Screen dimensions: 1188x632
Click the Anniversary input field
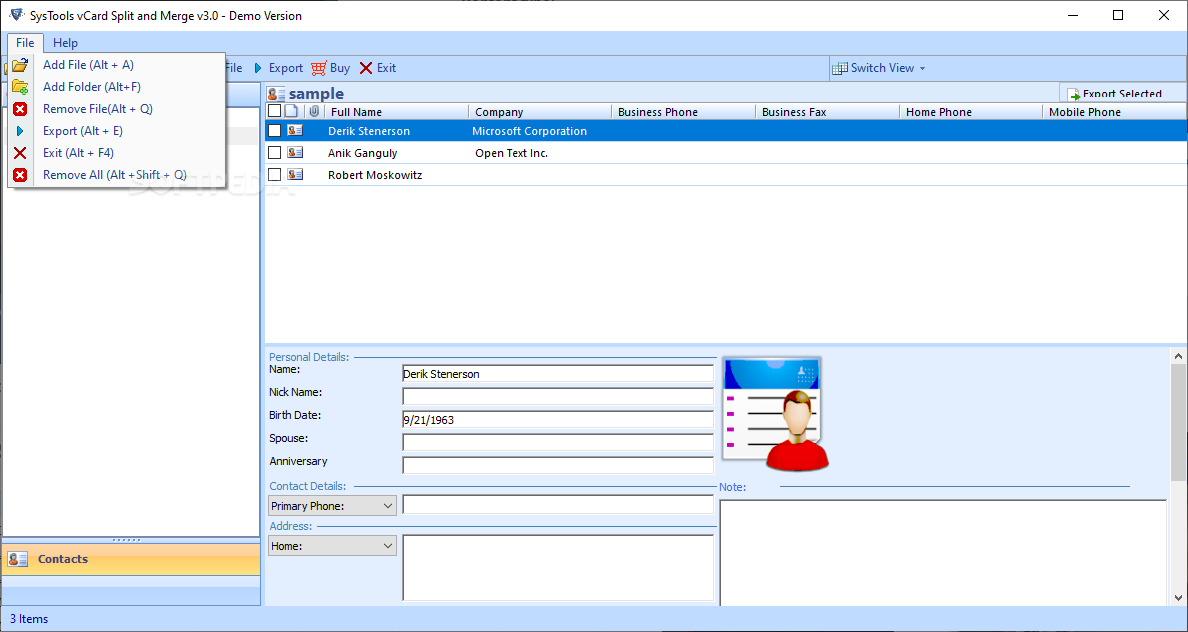click(558, 465)
